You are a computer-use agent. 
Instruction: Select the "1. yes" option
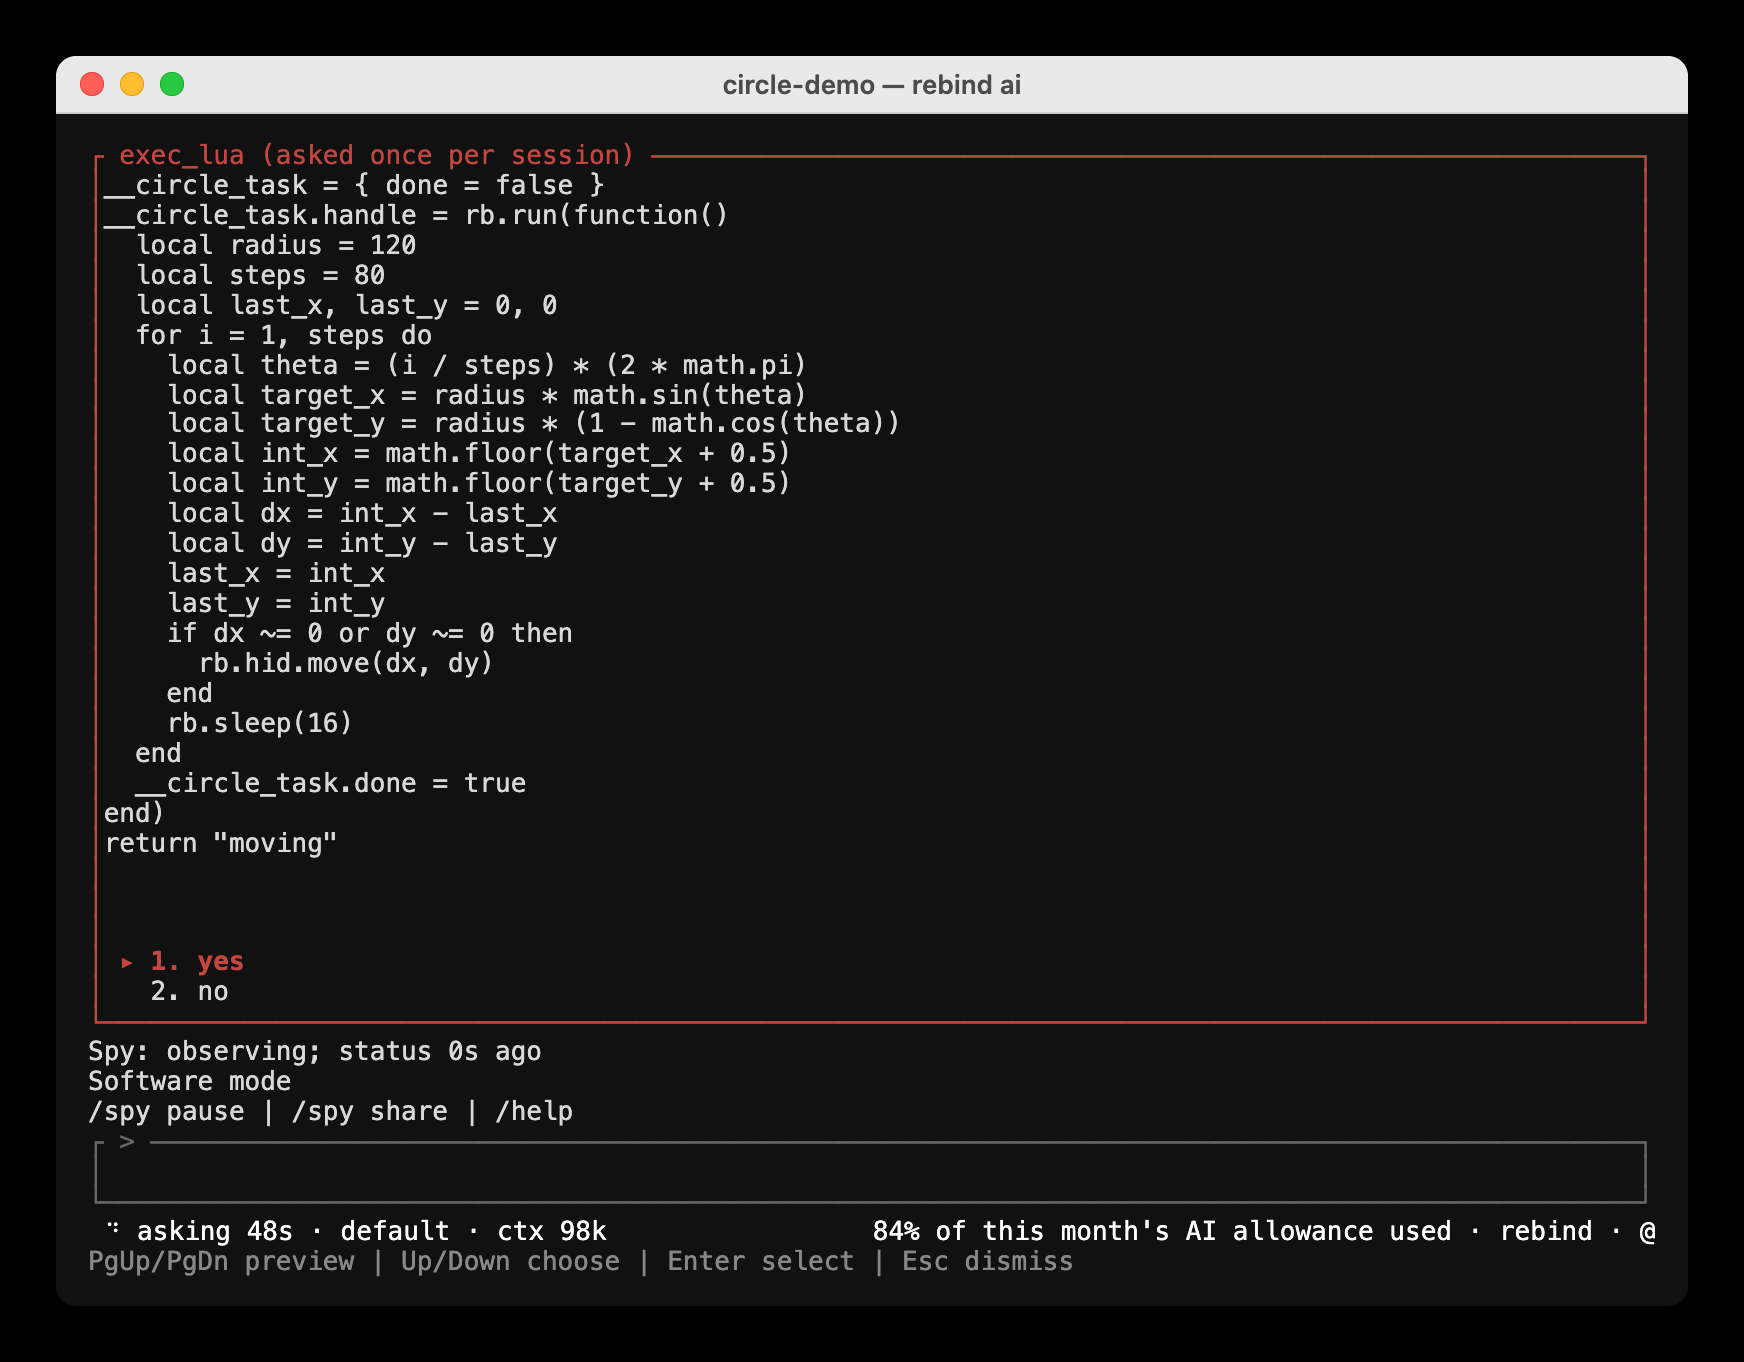coord(197,961)
